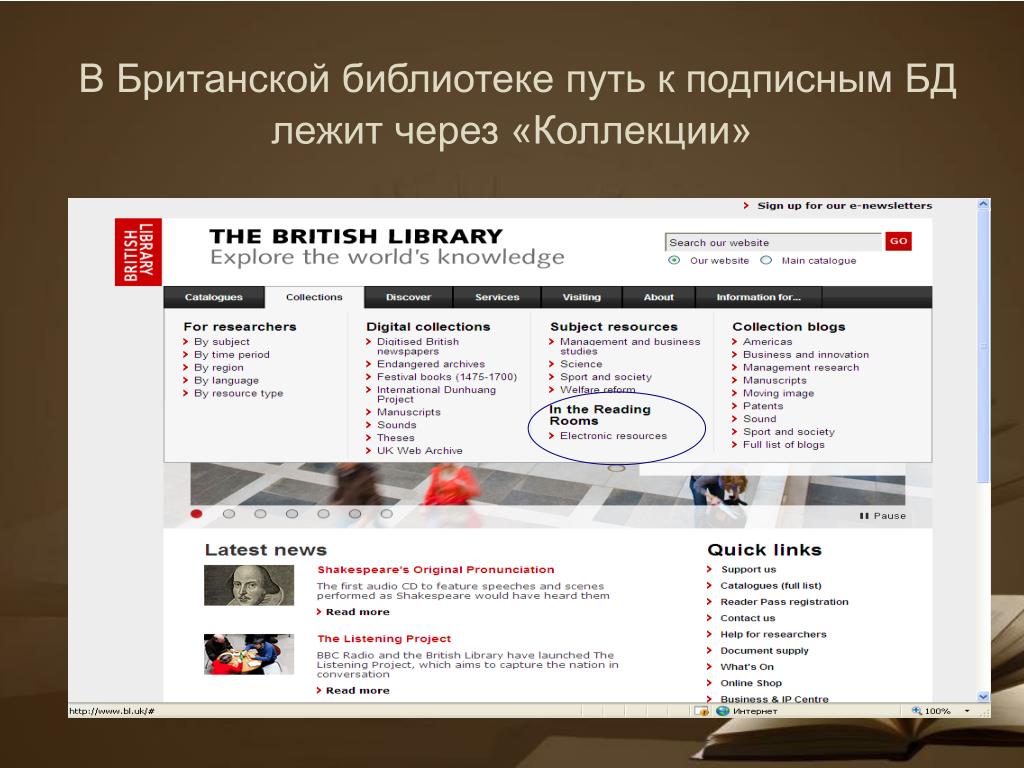The image size is (1024, 768).
Task: Open the About menu tab
Action: pyautogui.click(x=658, y=297)
